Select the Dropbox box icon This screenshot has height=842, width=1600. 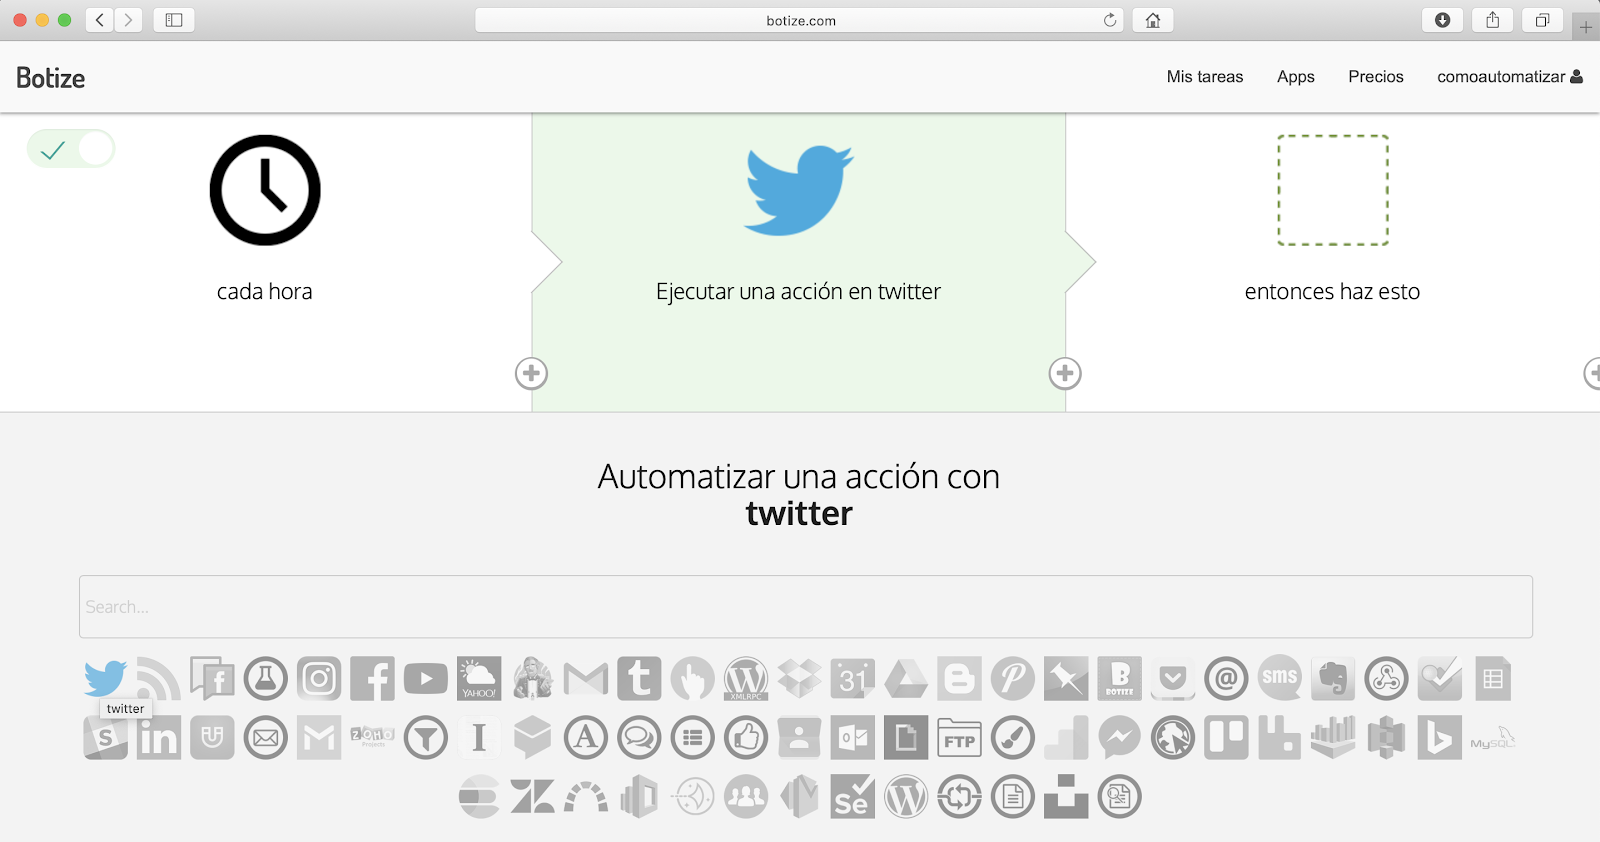(x=799, y=679)
